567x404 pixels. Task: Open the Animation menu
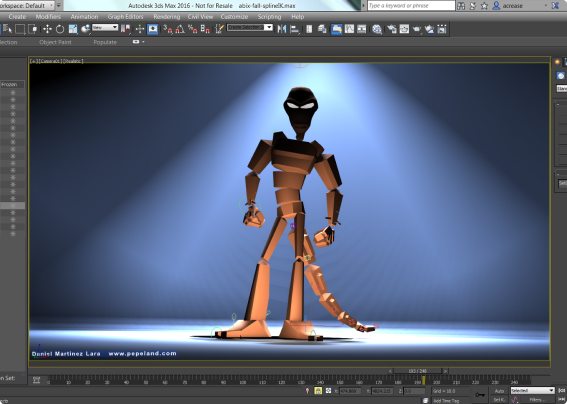[x=84, y=17]
